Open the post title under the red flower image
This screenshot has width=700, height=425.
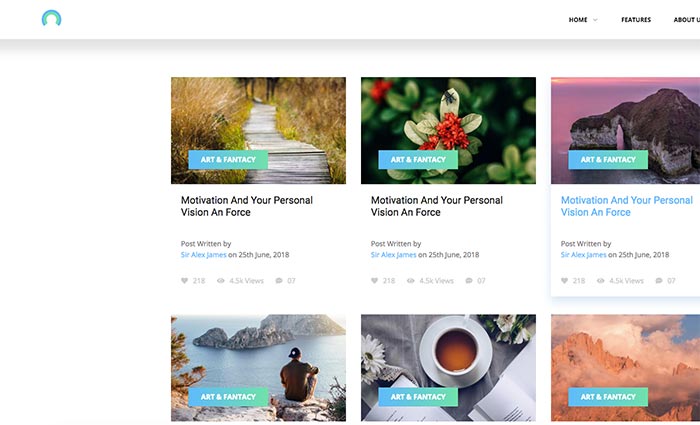437,206
